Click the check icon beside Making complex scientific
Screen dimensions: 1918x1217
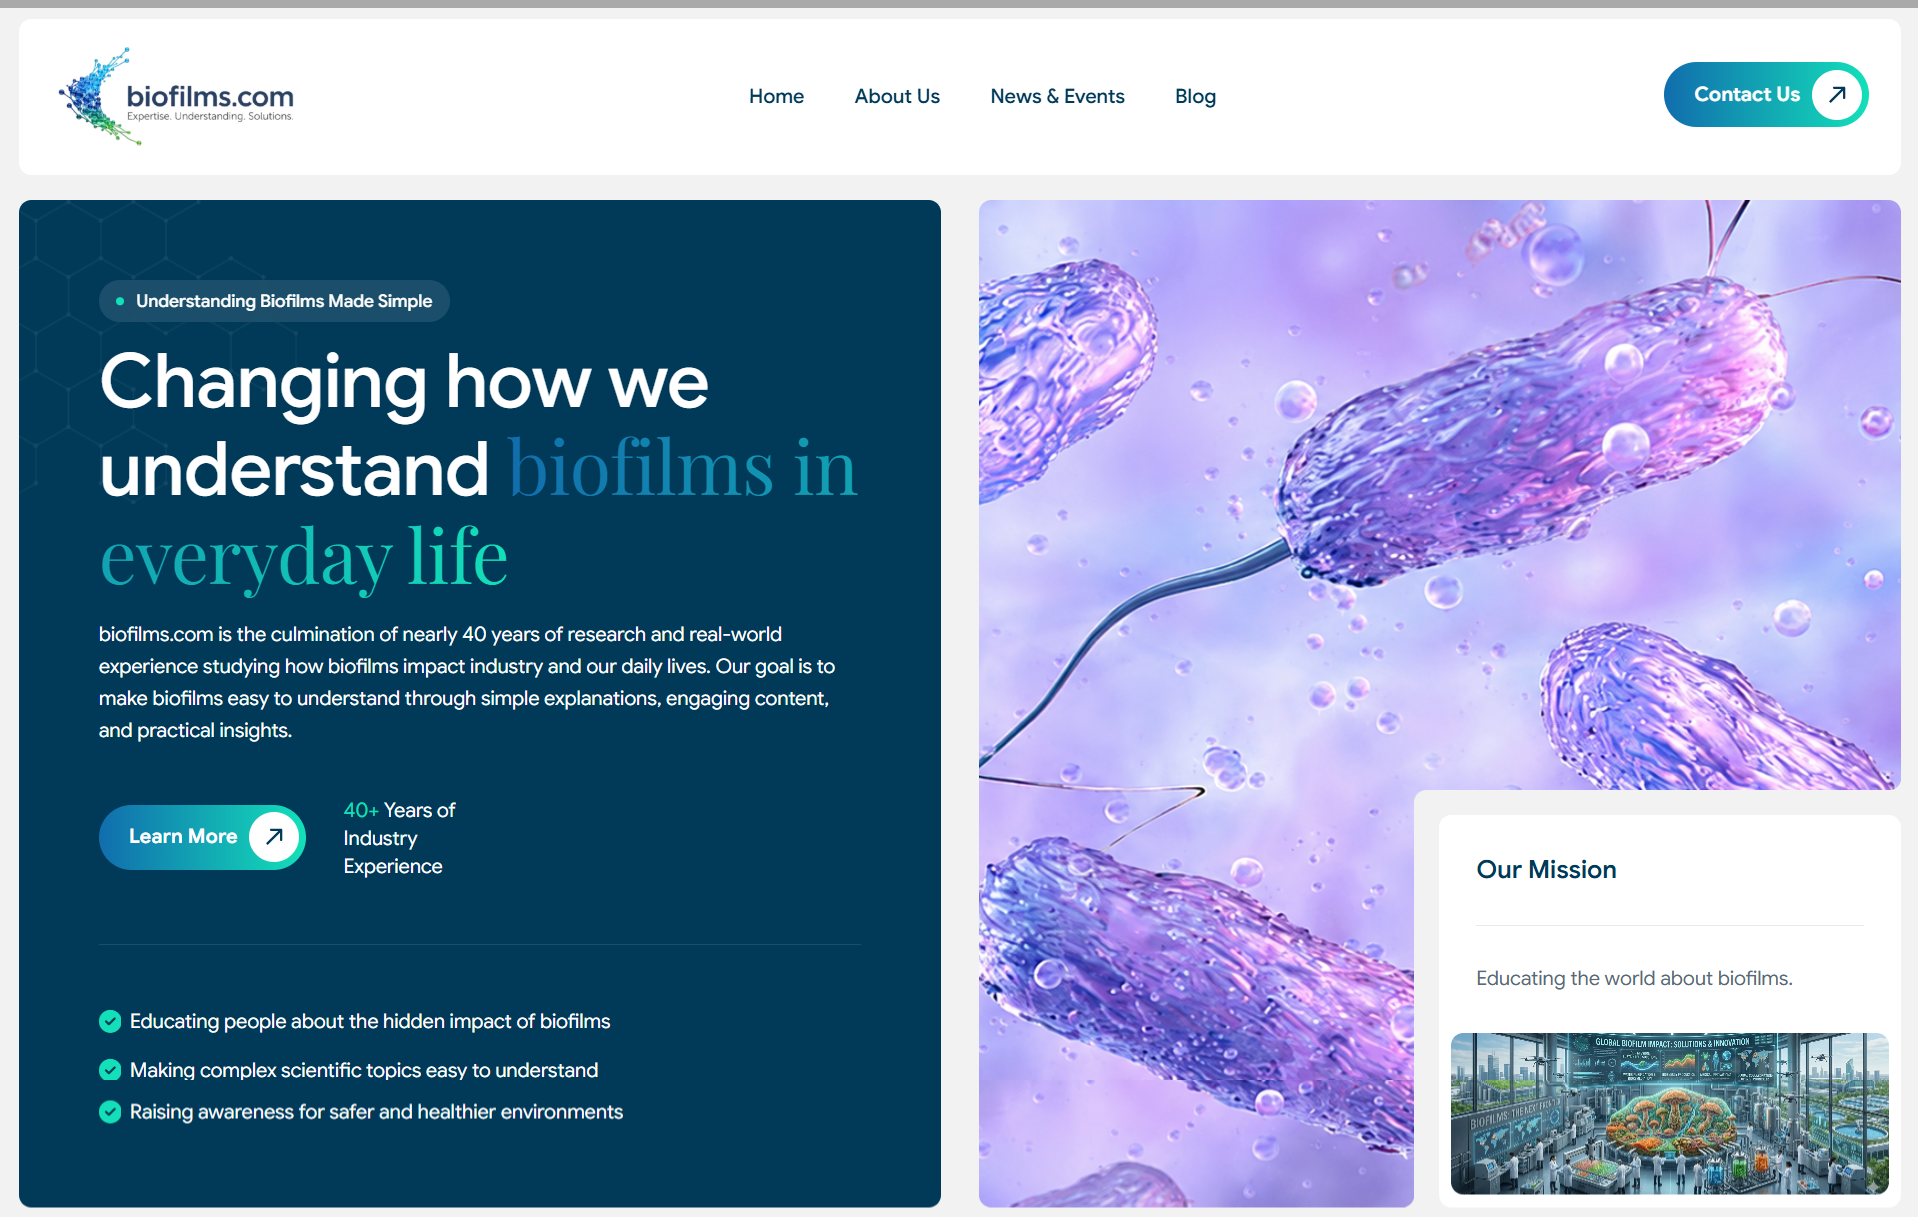tap(110, 1070)
